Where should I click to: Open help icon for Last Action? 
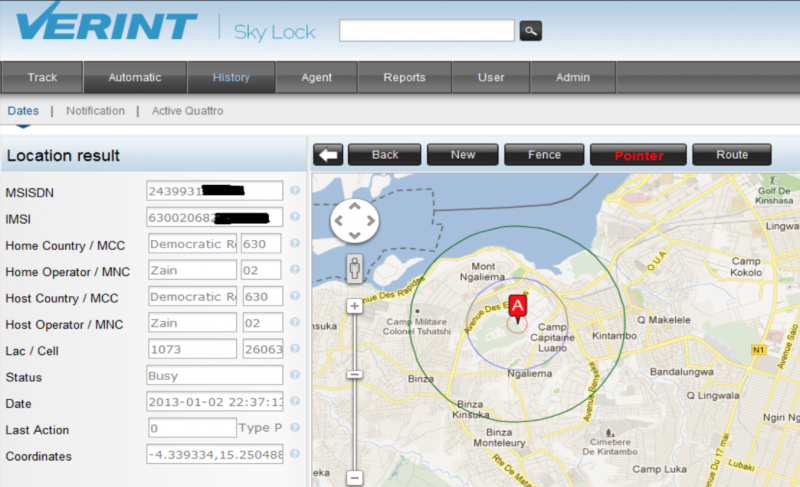click(x=295, y=427)
